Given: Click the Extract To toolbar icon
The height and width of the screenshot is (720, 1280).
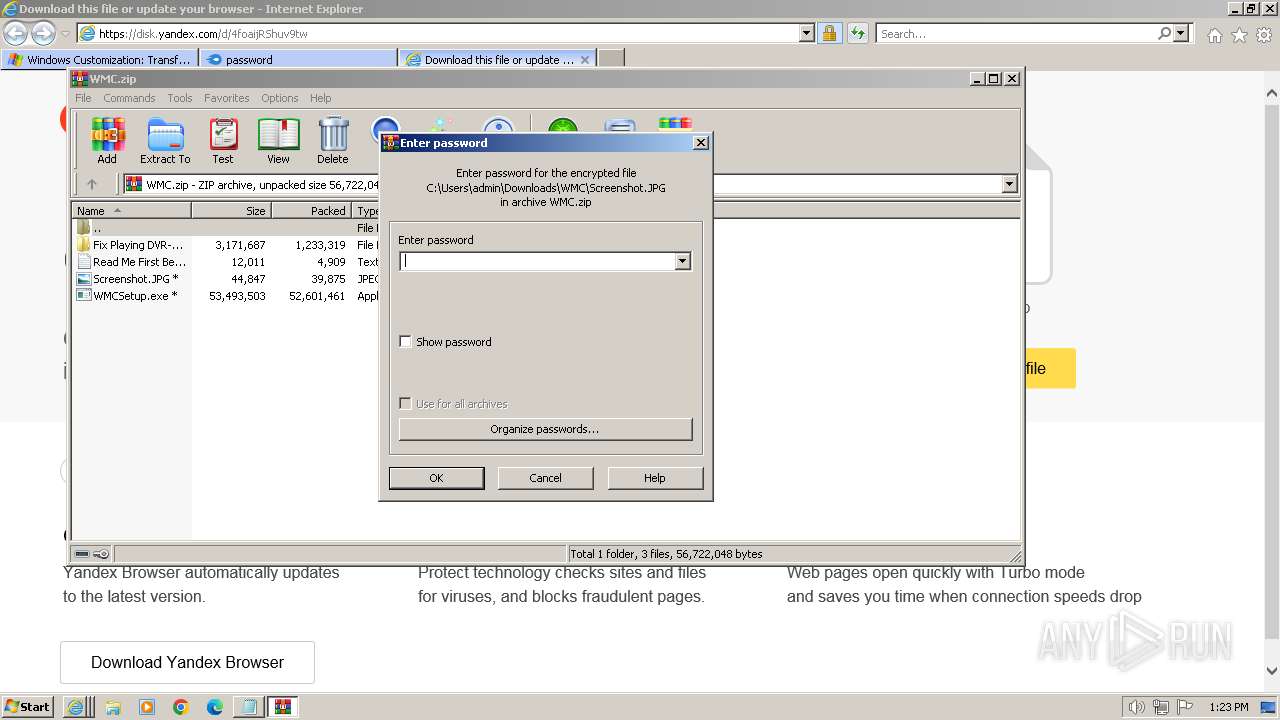Looking at the screenshot, I should pyautogui.click(x=165, y=141).
